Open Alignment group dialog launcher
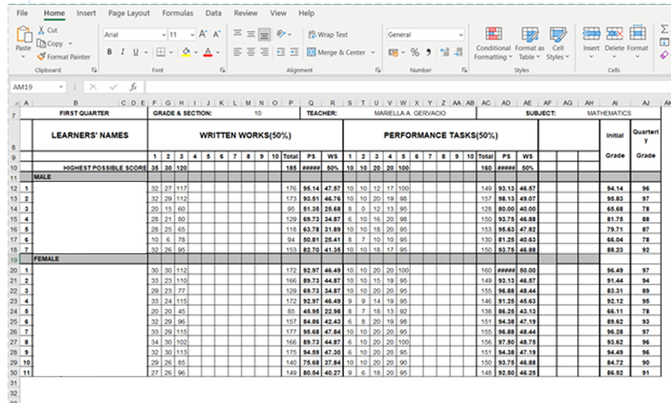Viewport: 671px width, 403px height. coord(378,70)
